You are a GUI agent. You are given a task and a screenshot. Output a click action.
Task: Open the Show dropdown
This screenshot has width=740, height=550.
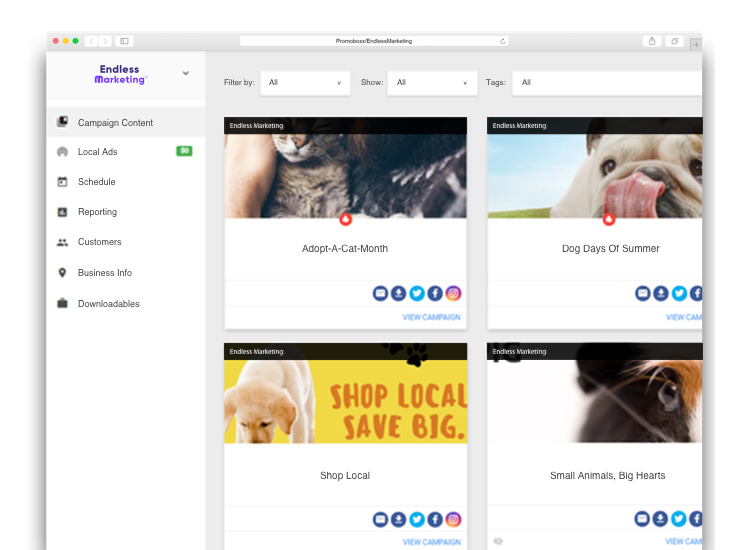click(x=432, y=83)
